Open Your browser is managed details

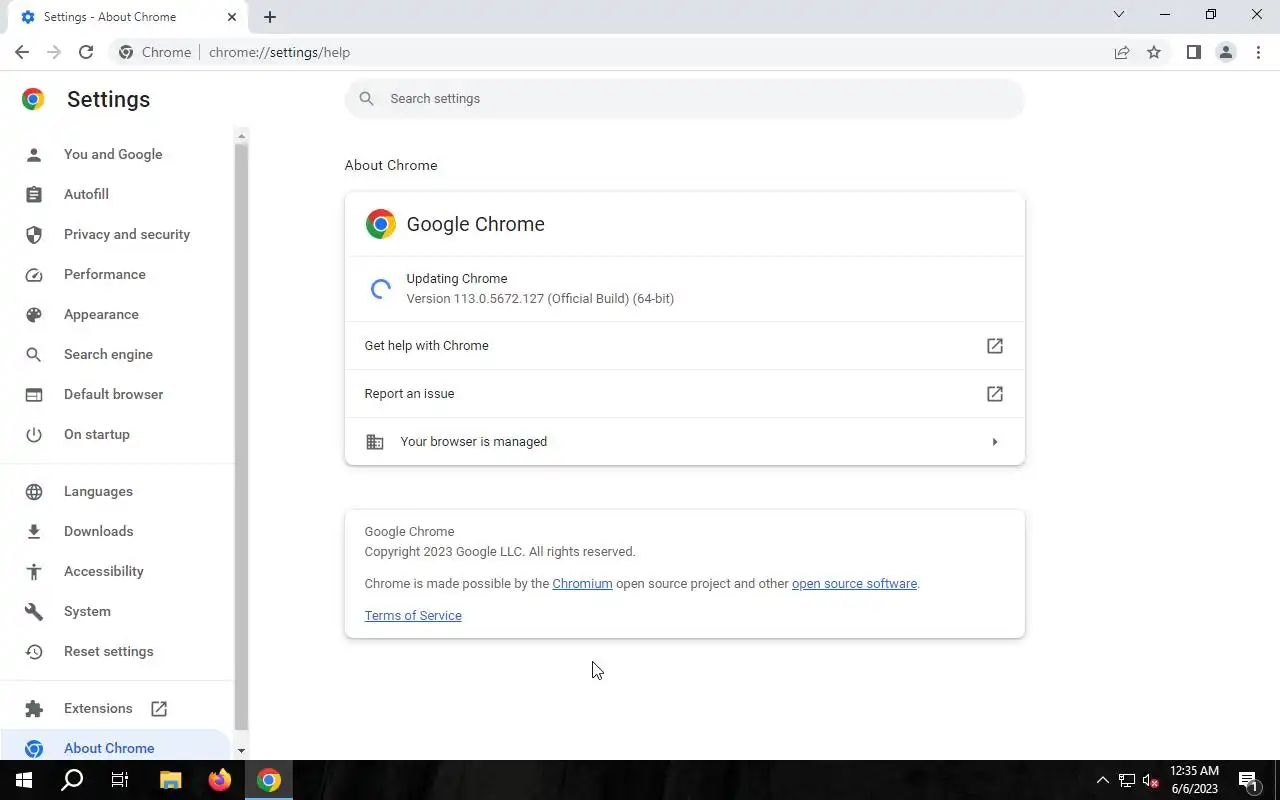[x=685, y=441]
